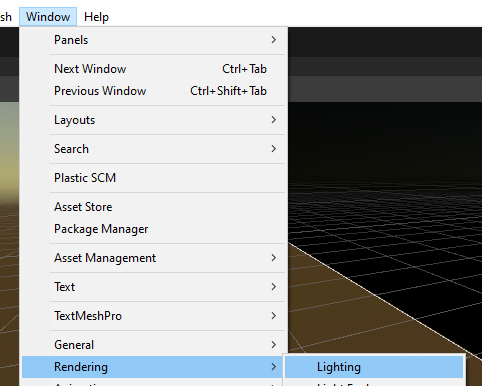
Task: Open the Asset Store entry
Action: coord(154,207)
